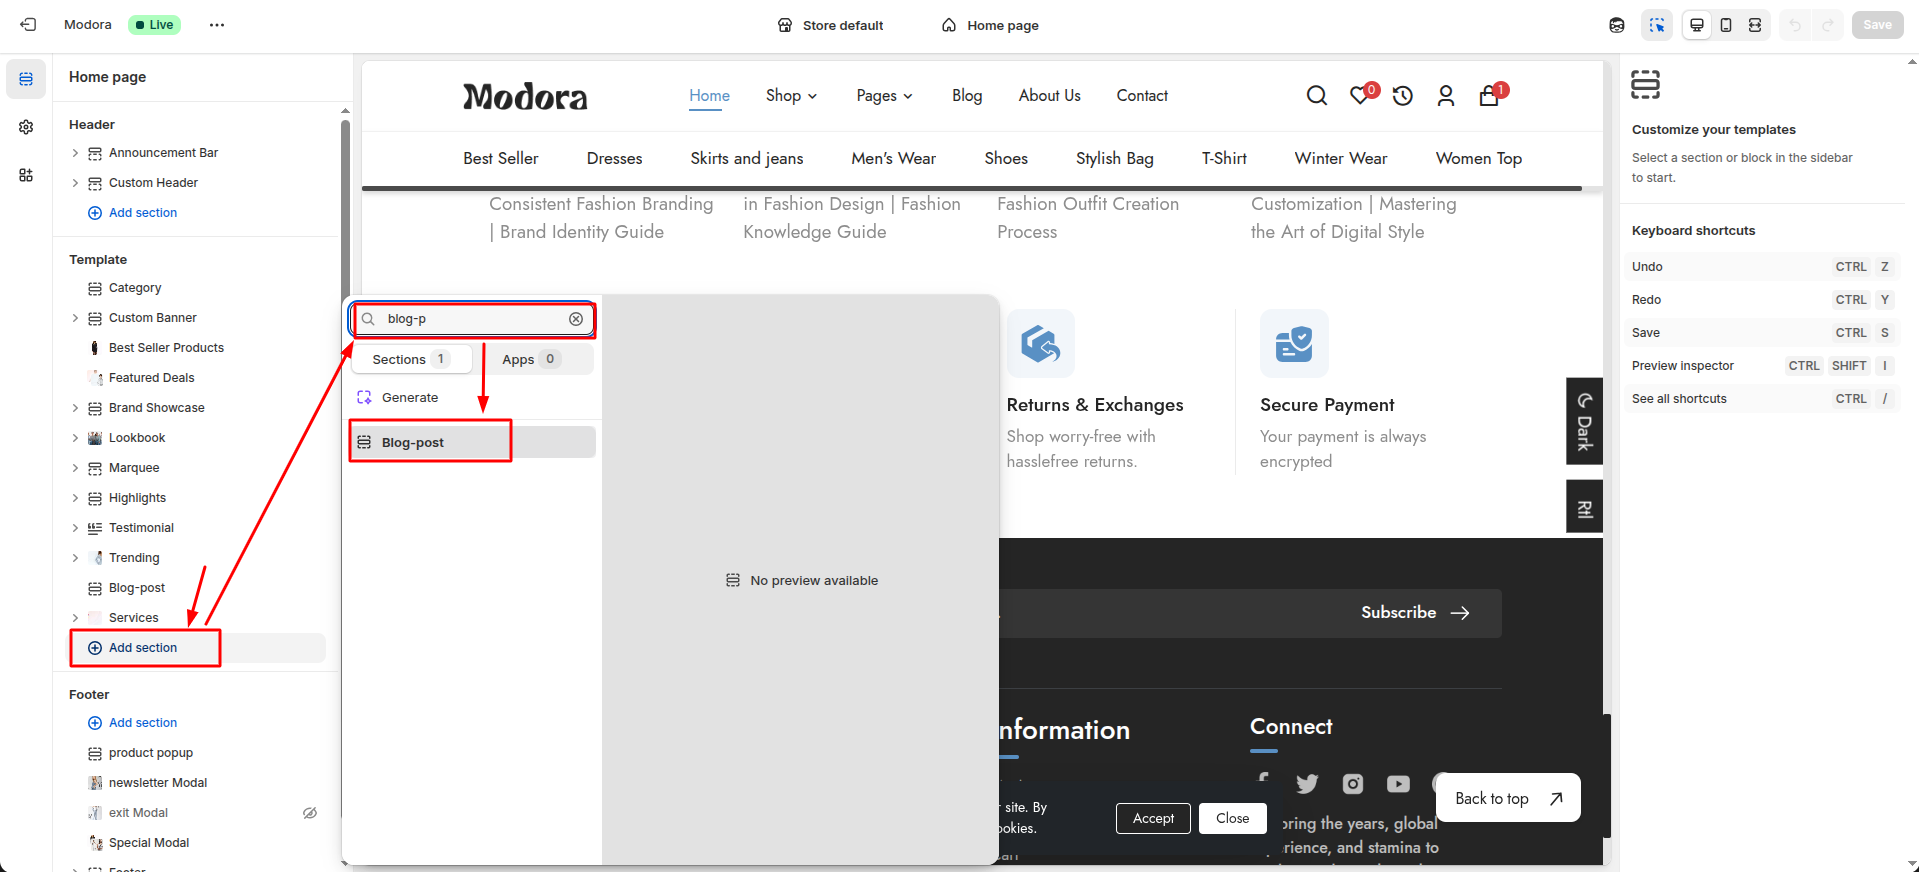
Task: Open the Shop dropdown in store nav
Action: click(792, 95)
